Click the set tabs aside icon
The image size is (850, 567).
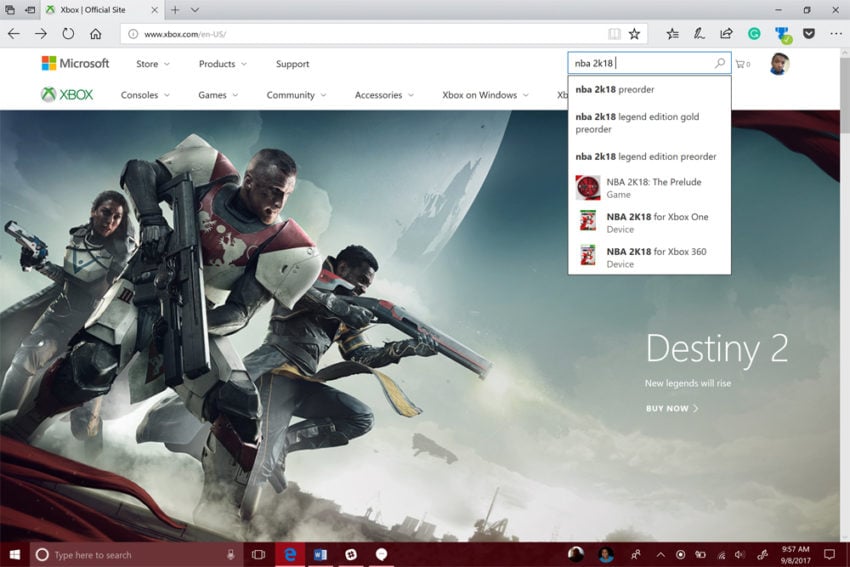pyautogui.click(x=30, y=10)
